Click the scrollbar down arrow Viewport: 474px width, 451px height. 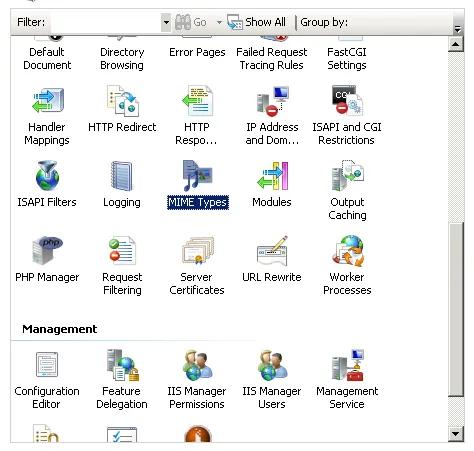click(x=456, y=434)
